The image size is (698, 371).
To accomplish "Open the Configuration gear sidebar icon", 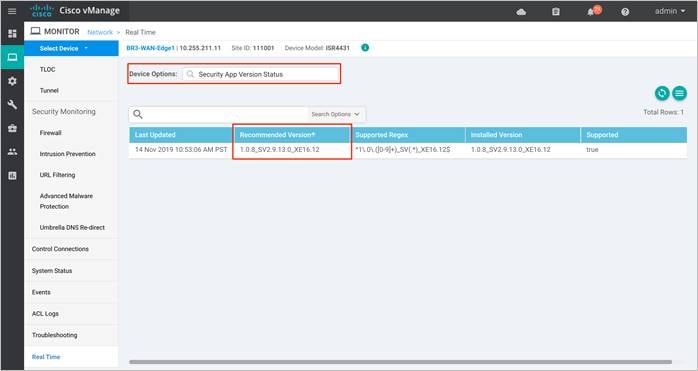I will tap(12, 81).
